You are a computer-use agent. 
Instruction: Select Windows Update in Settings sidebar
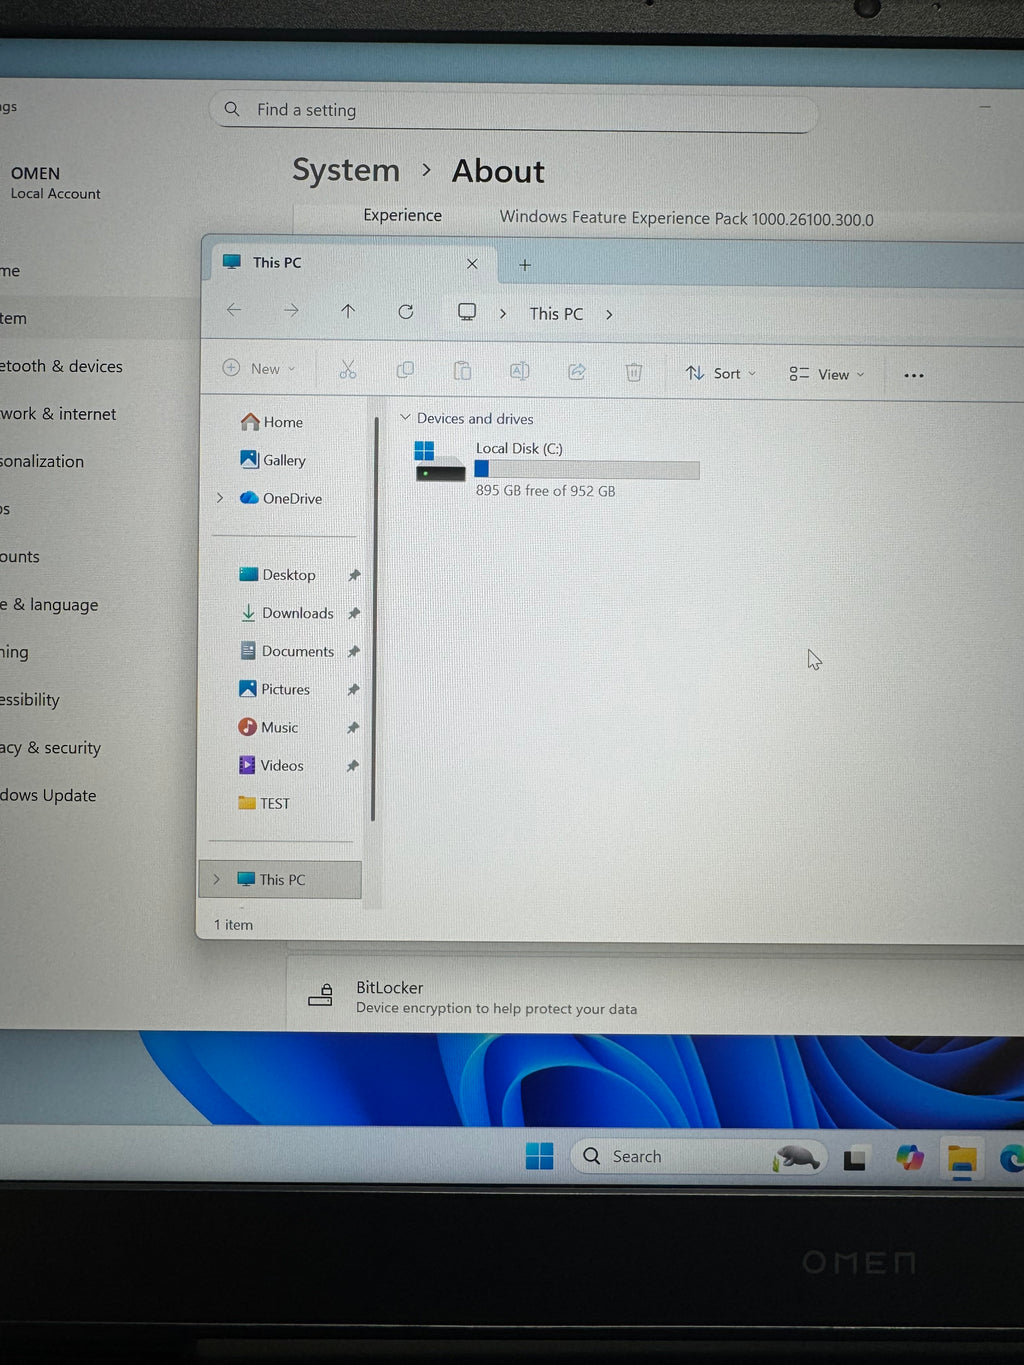48,796
